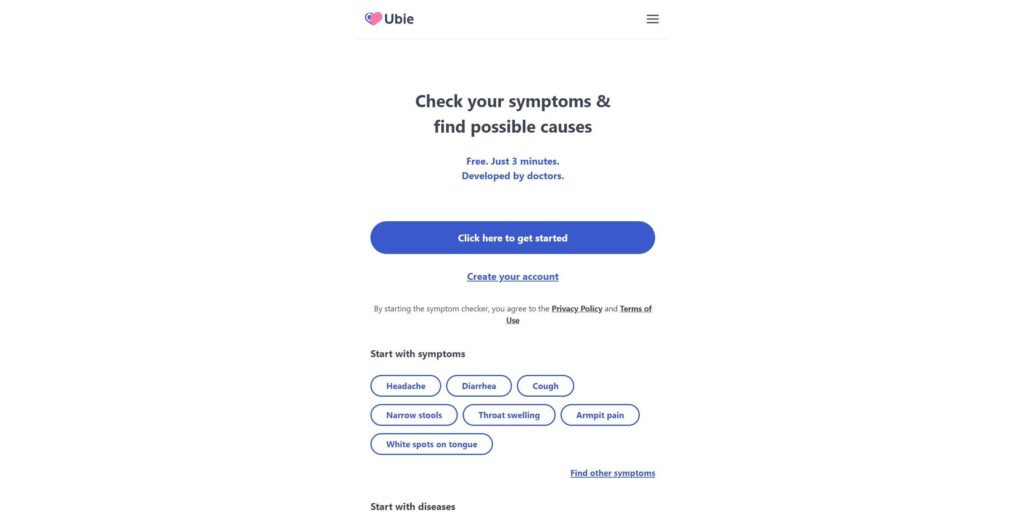Select the Throat swelling symptom
This screenshot has height=512, width=1024.
click(509, 415)
